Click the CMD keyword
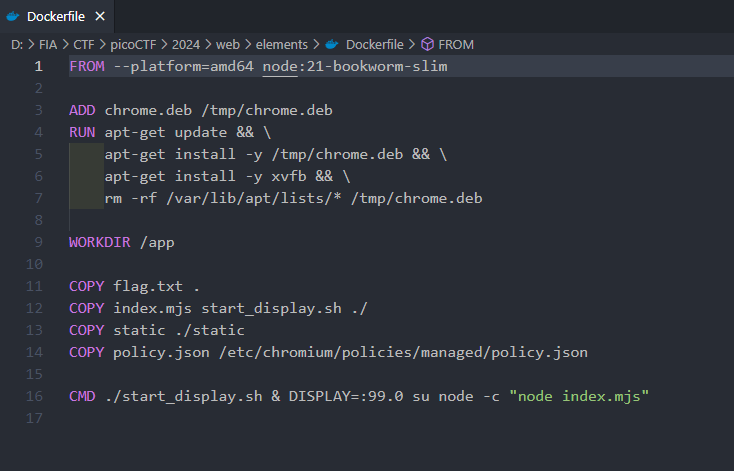 click(x=82, y=397)
